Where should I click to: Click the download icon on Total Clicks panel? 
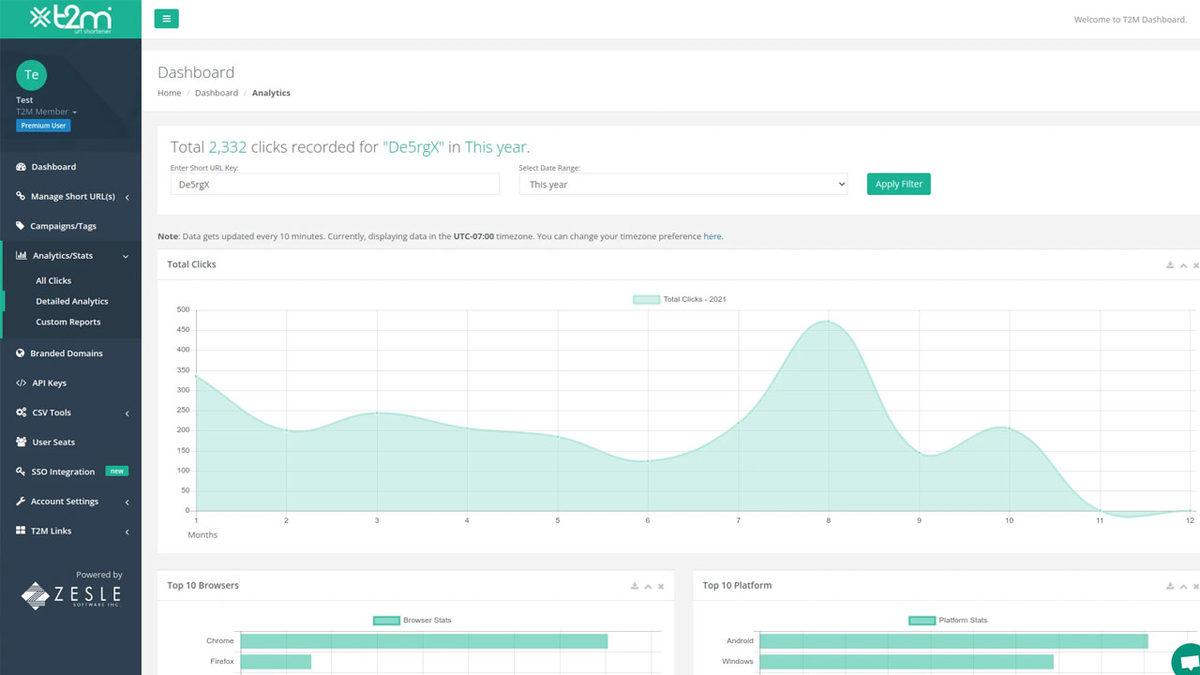[1170, 265]
